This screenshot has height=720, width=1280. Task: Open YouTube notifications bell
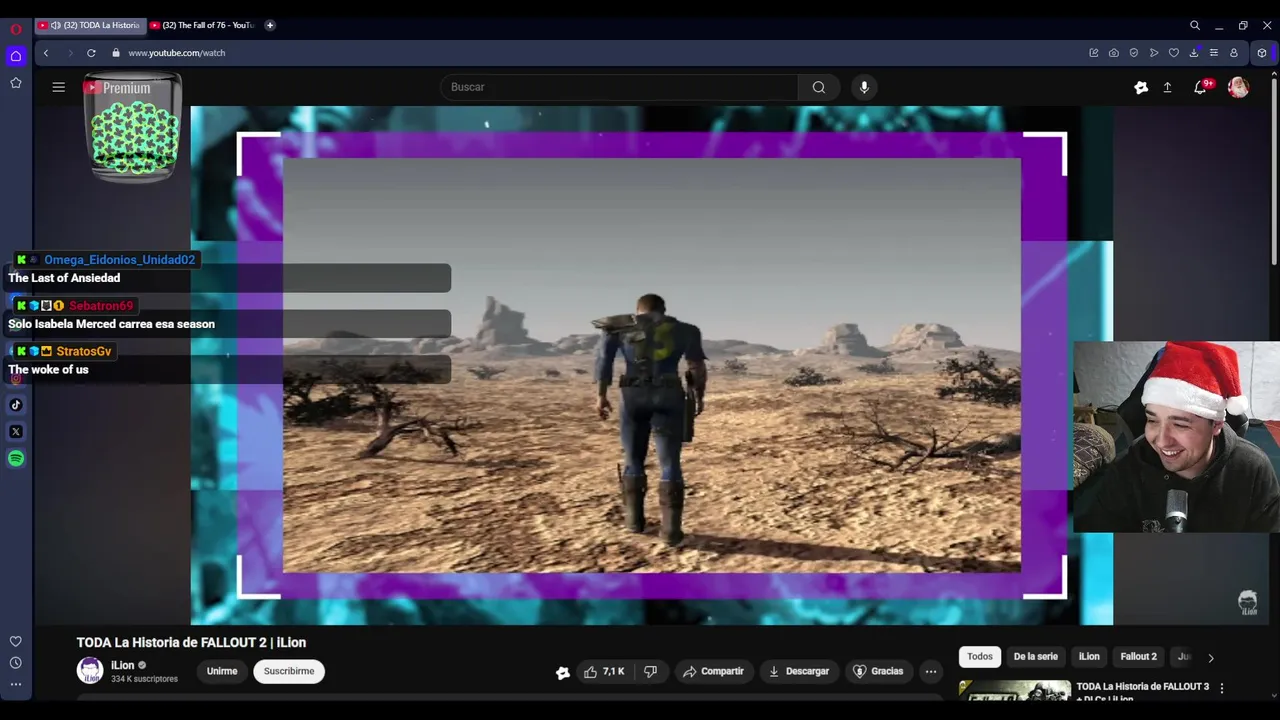1200,88
